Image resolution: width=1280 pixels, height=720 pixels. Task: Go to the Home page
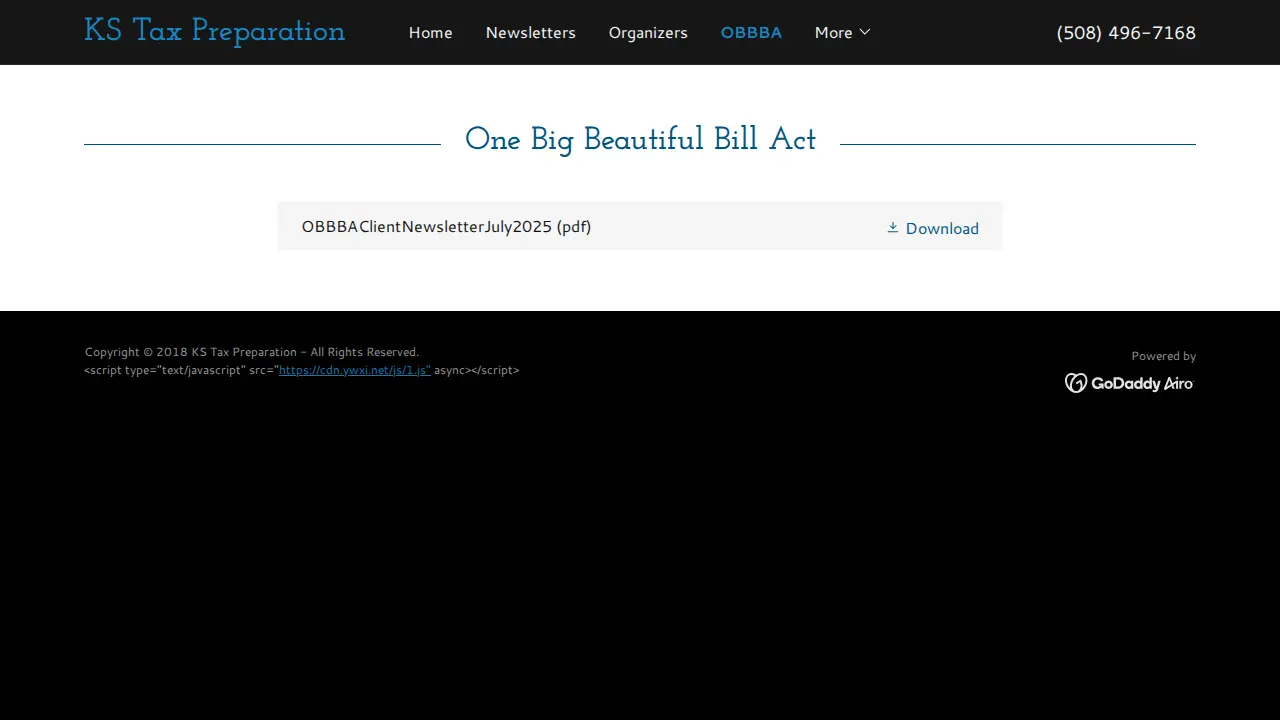pyautogui.click(x=430, y=33)
